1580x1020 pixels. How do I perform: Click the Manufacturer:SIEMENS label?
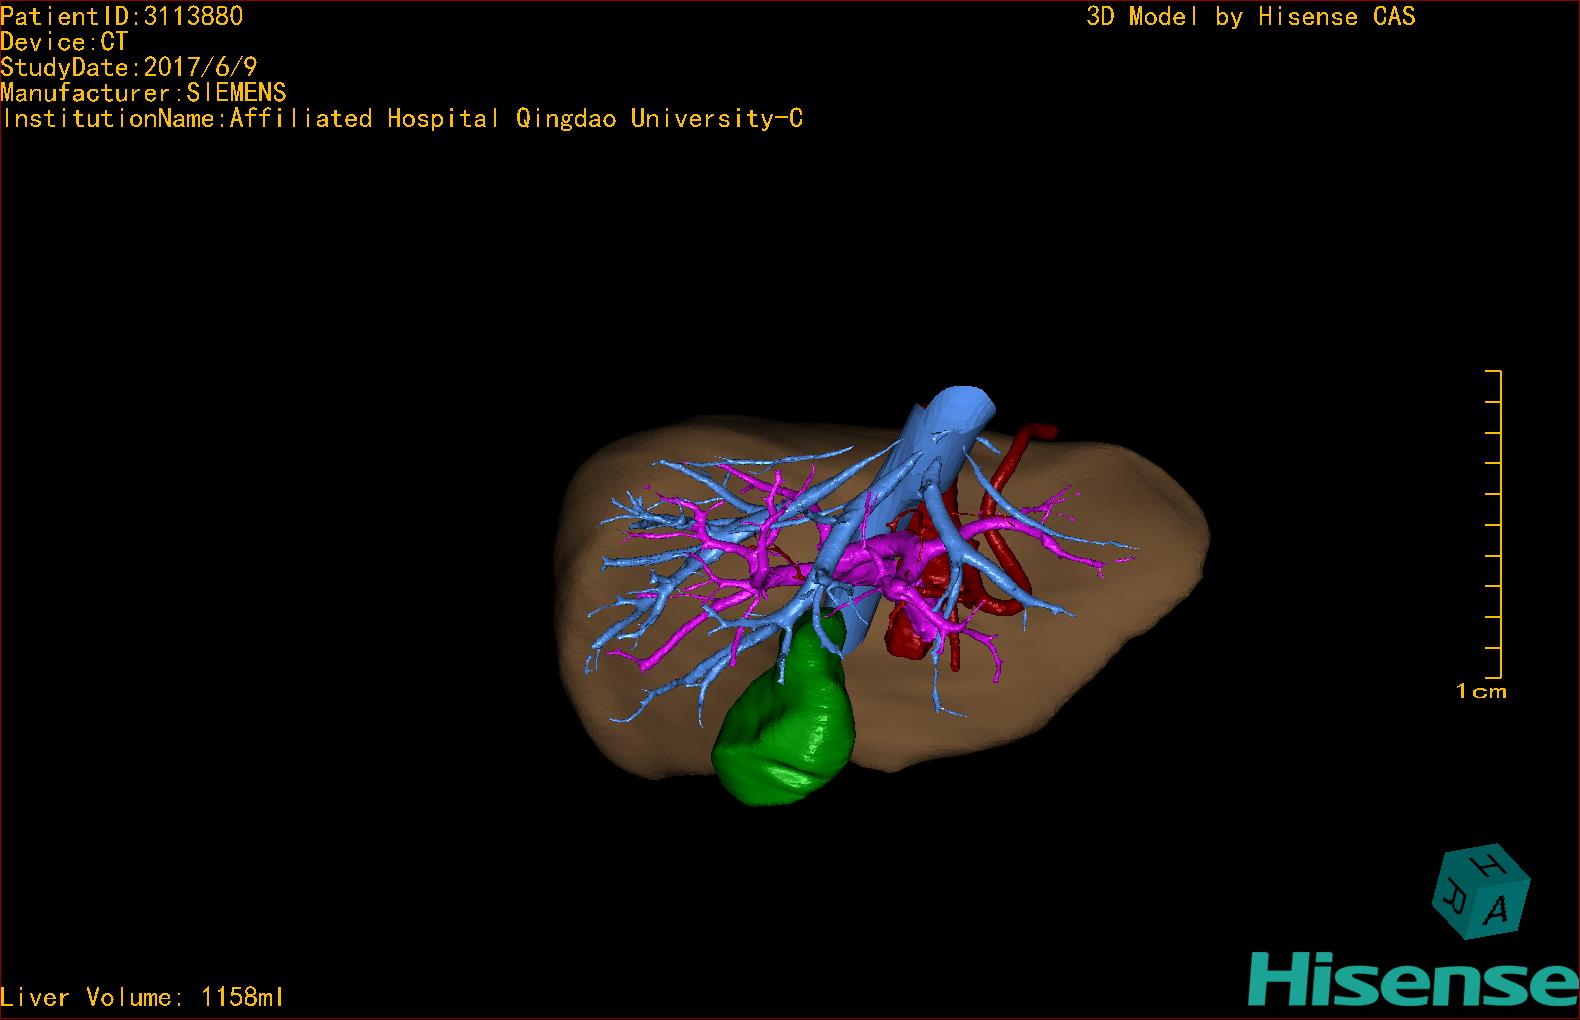[x=143, y=93]
